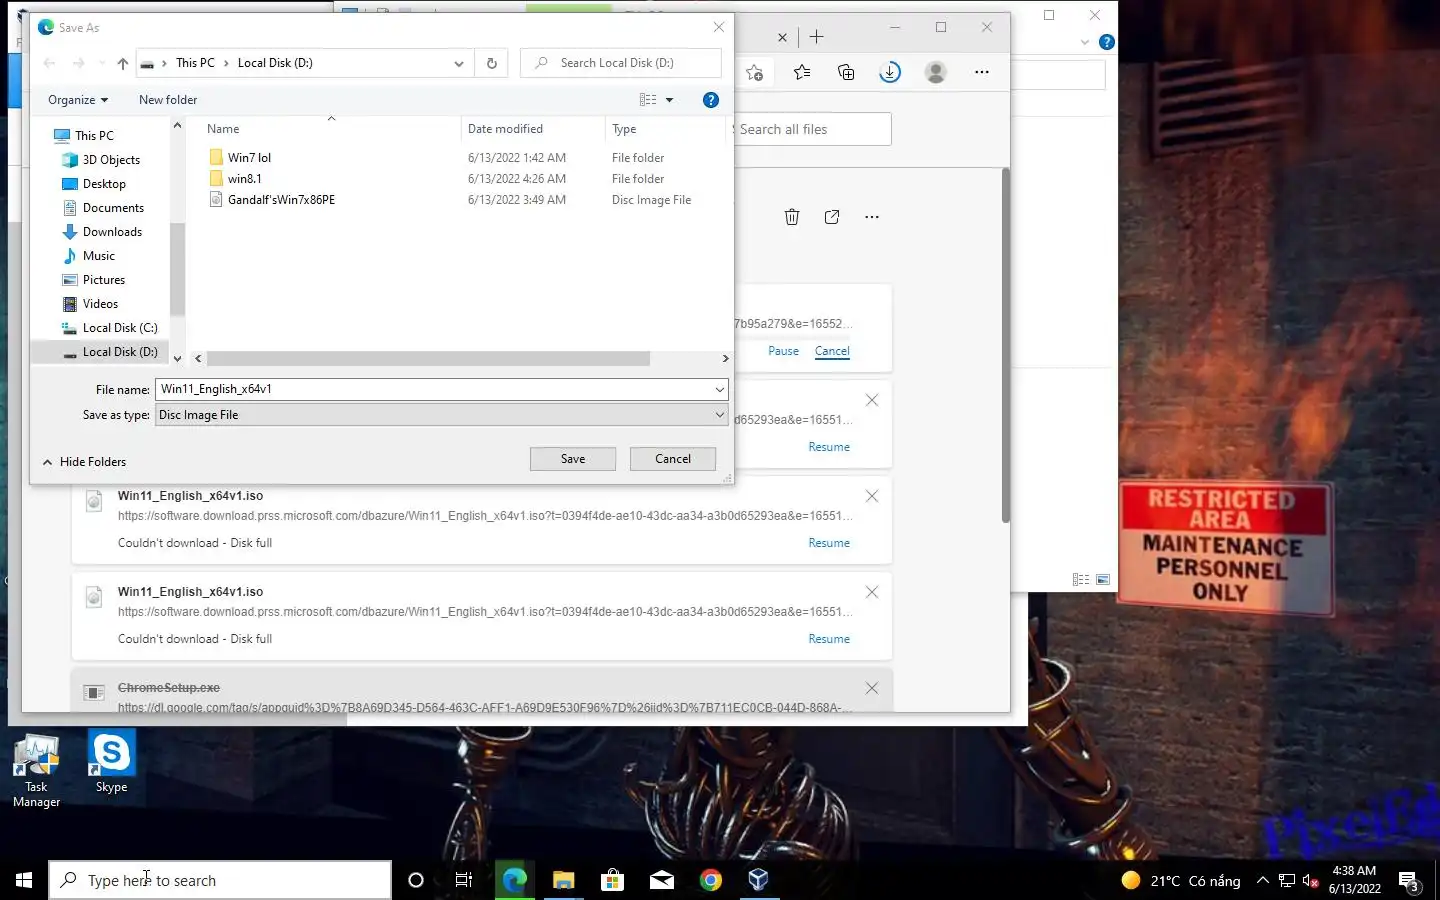Click the horizontal scrollbar in file list
Screen dimensions: 1440x900
[428, 358]
